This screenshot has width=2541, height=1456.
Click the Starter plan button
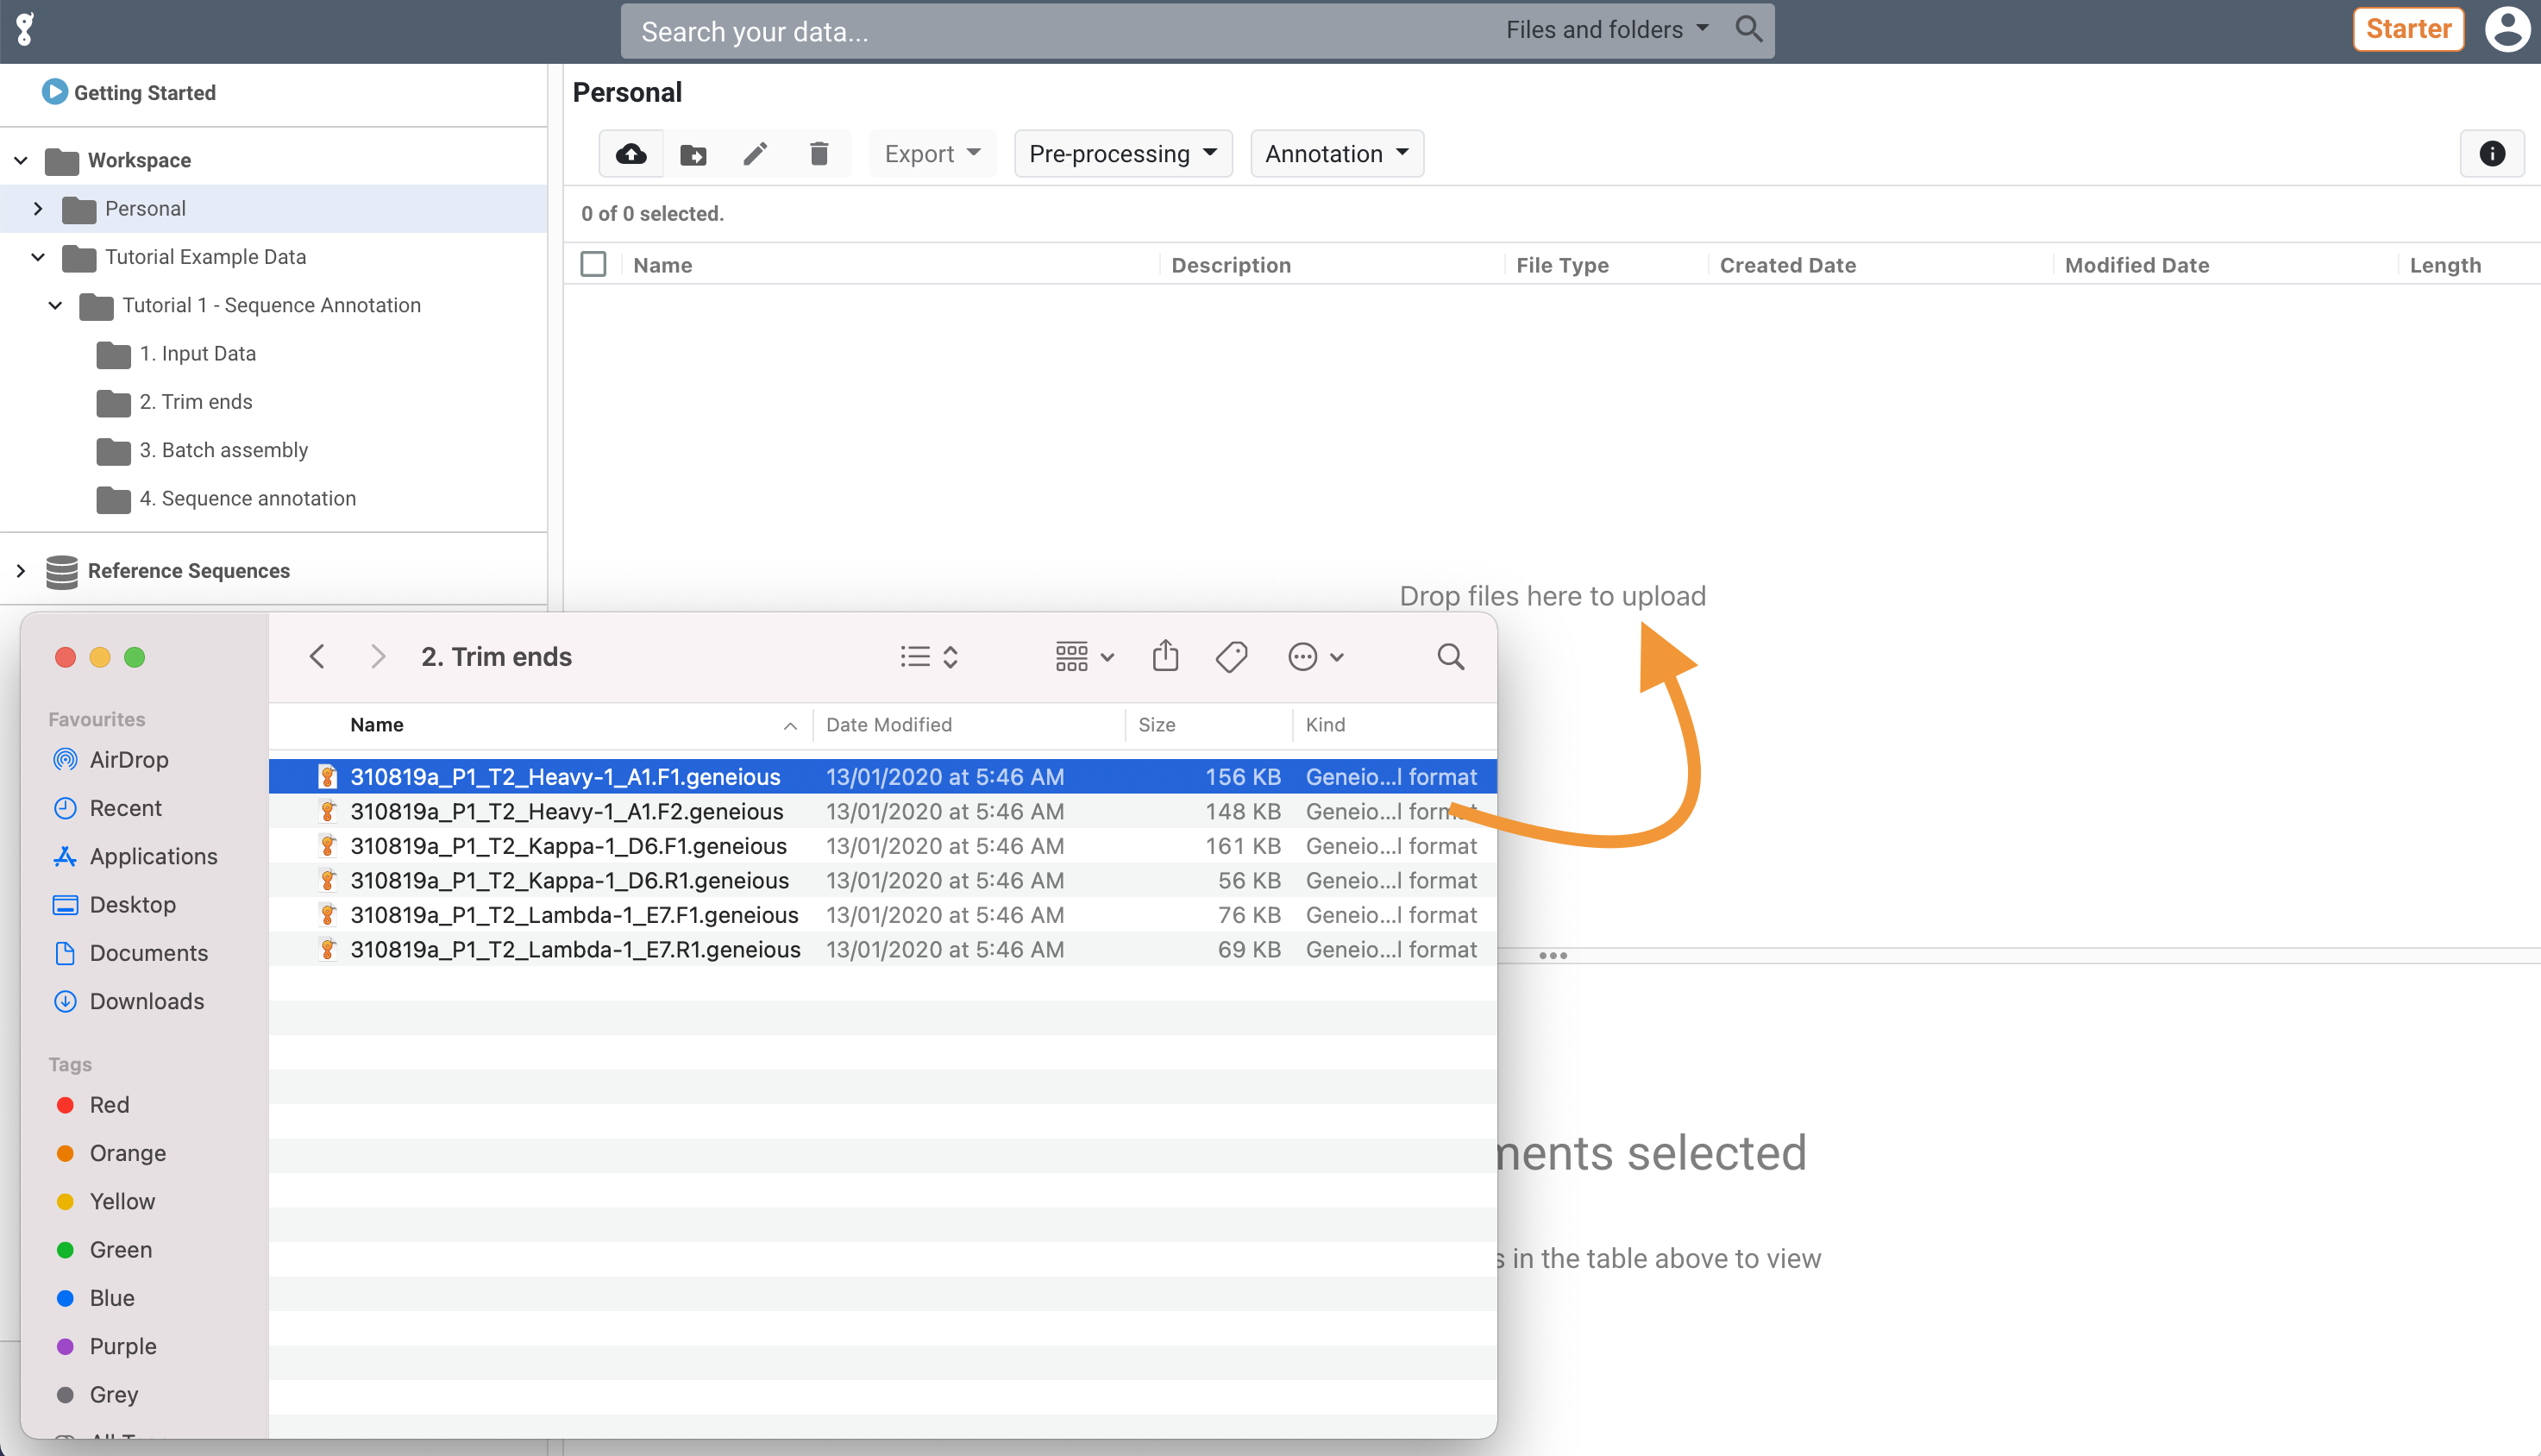click(x=2408, y=29)
